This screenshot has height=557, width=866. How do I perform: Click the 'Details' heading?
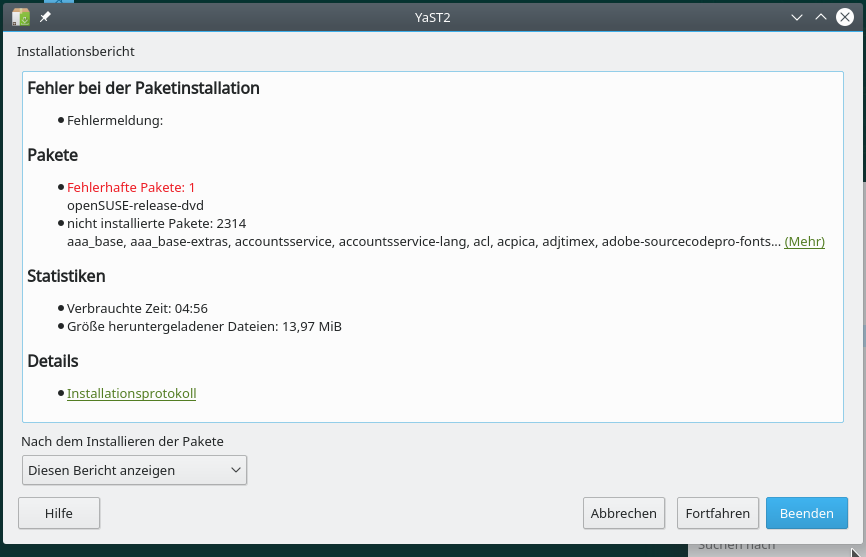pyautogui.click(x=53, y=361)
